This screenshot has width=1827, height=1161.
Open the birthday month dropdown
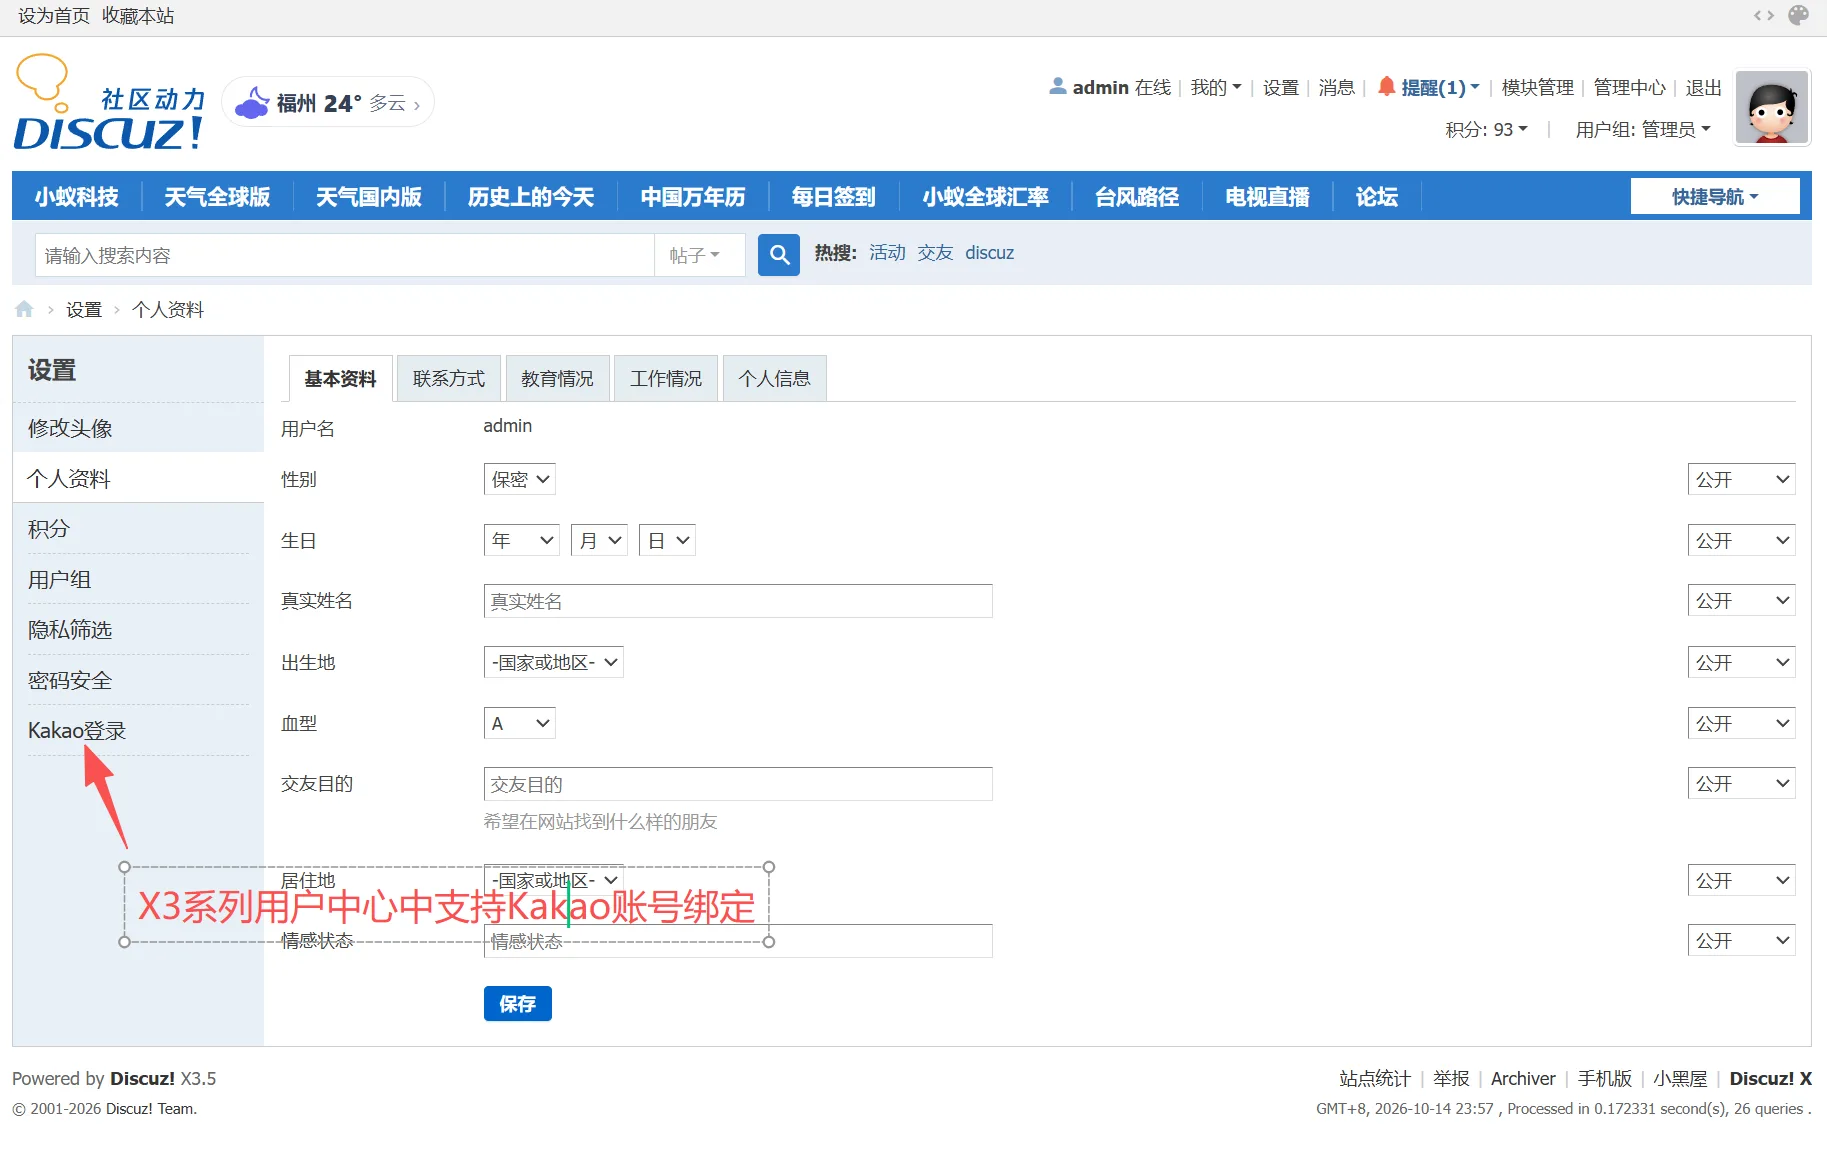(599, 540)
